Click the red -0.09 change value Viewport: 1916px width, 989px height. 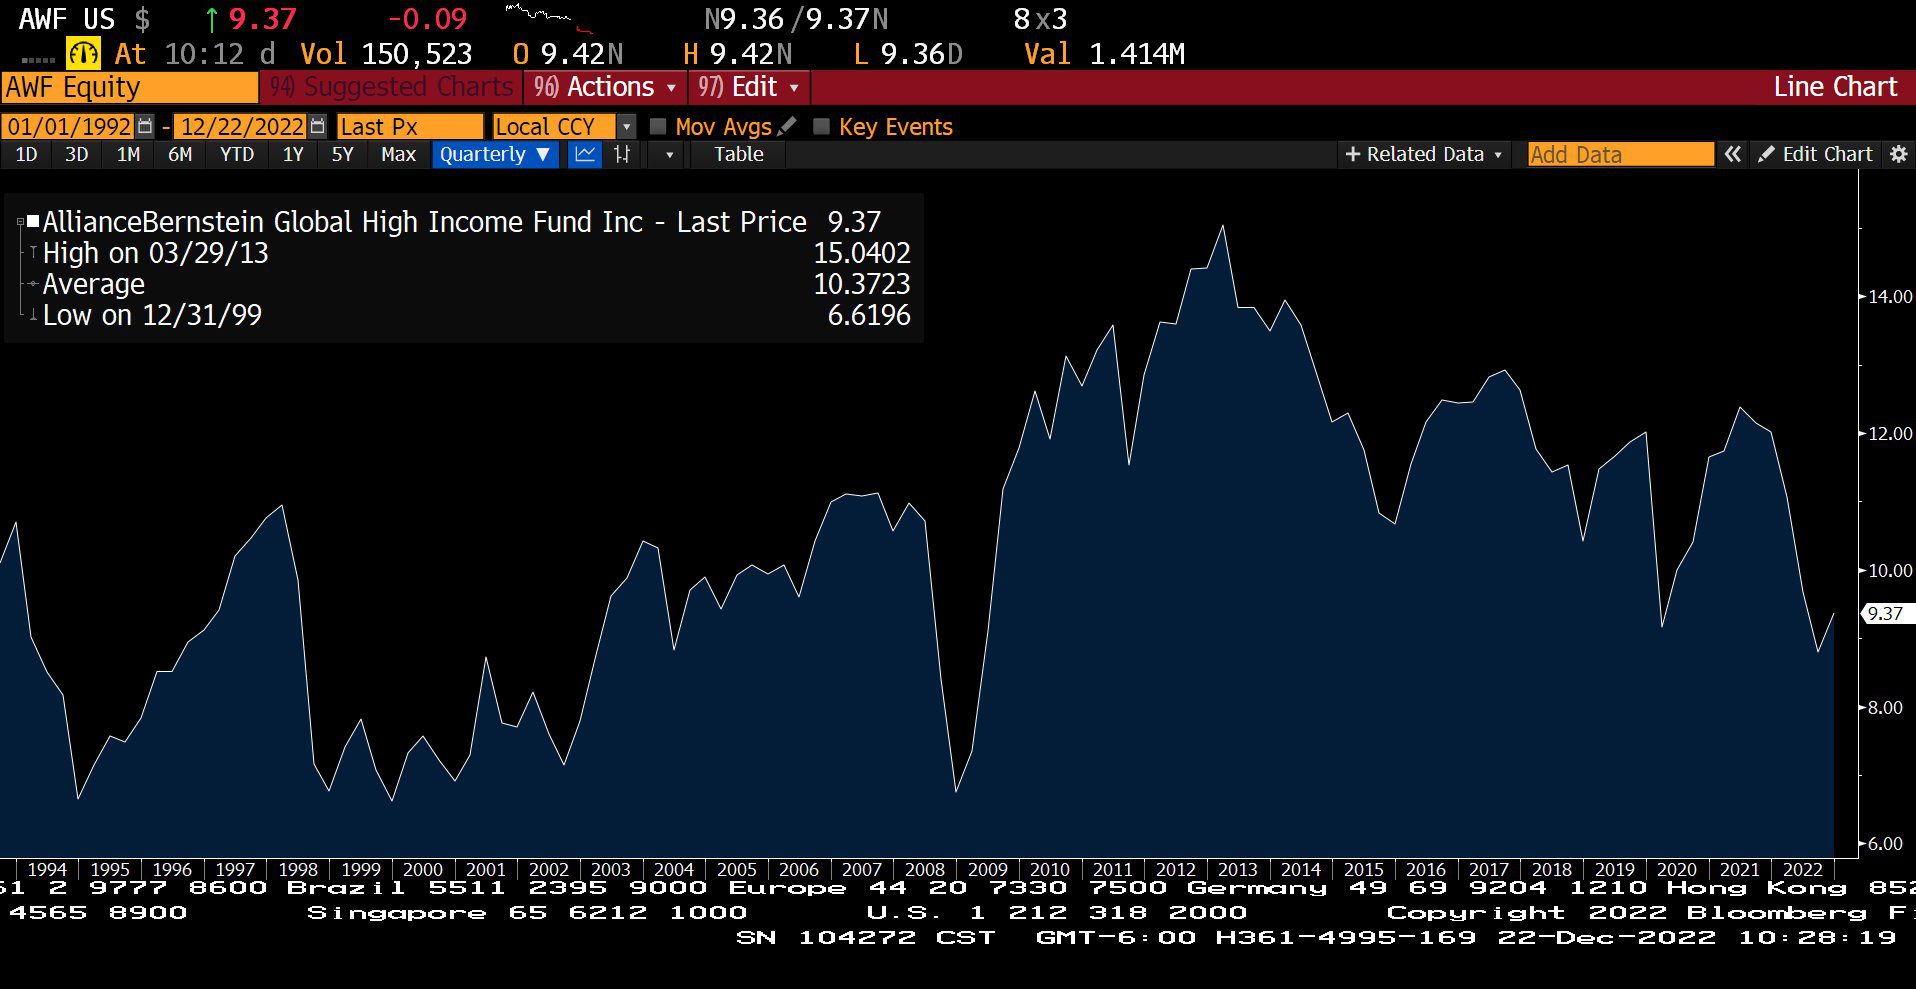coord(428,18)
